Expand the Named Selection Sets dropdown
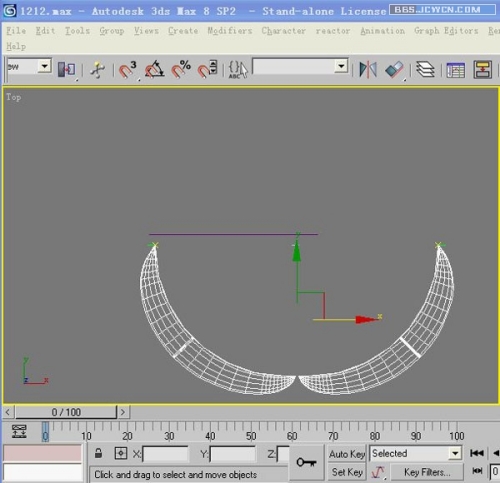The width and height of the screenshot is (500, 483). coord(341,66)
